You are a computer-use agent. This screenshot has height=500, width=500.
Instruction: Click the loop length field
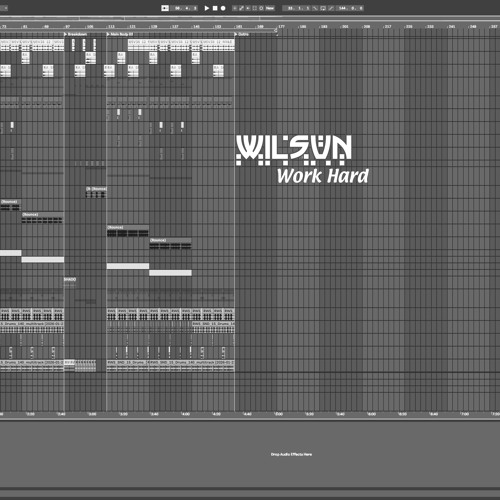(349, 8)
